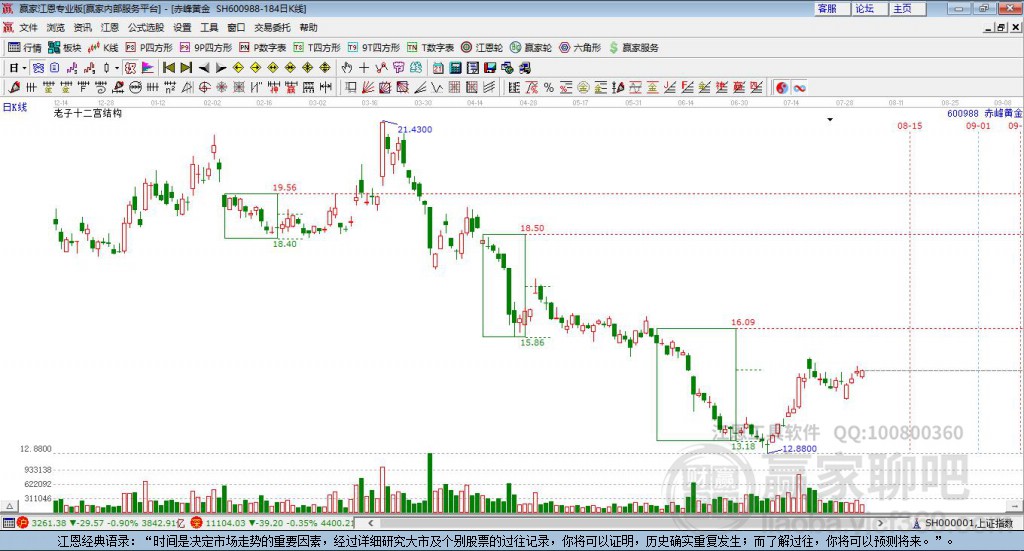This screenshot has width=1024, height=551.
Task: Click the 08-15 date marker
Action: (x=910, y=125)
